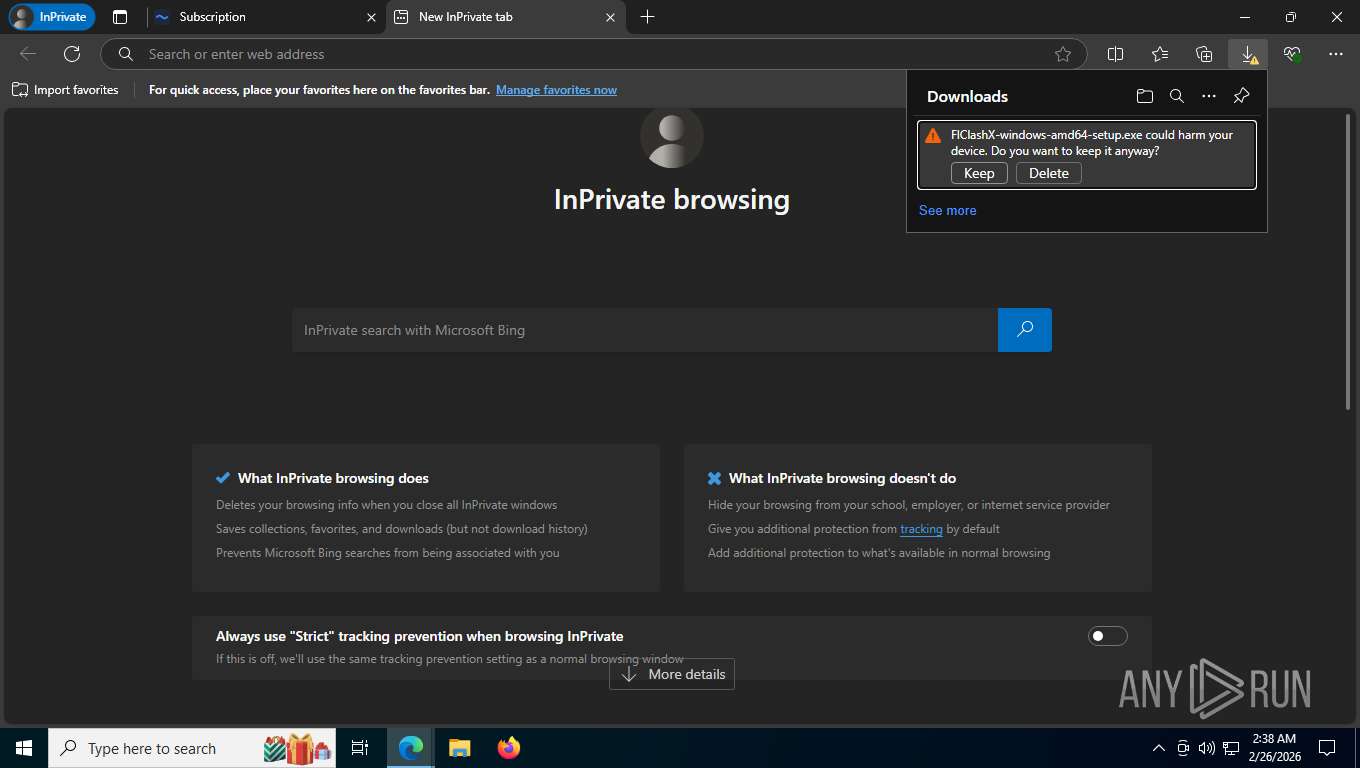Viewport: 1360px width, 768px height.
Task: Click the browser back arrow
Action: pos(28,54)
